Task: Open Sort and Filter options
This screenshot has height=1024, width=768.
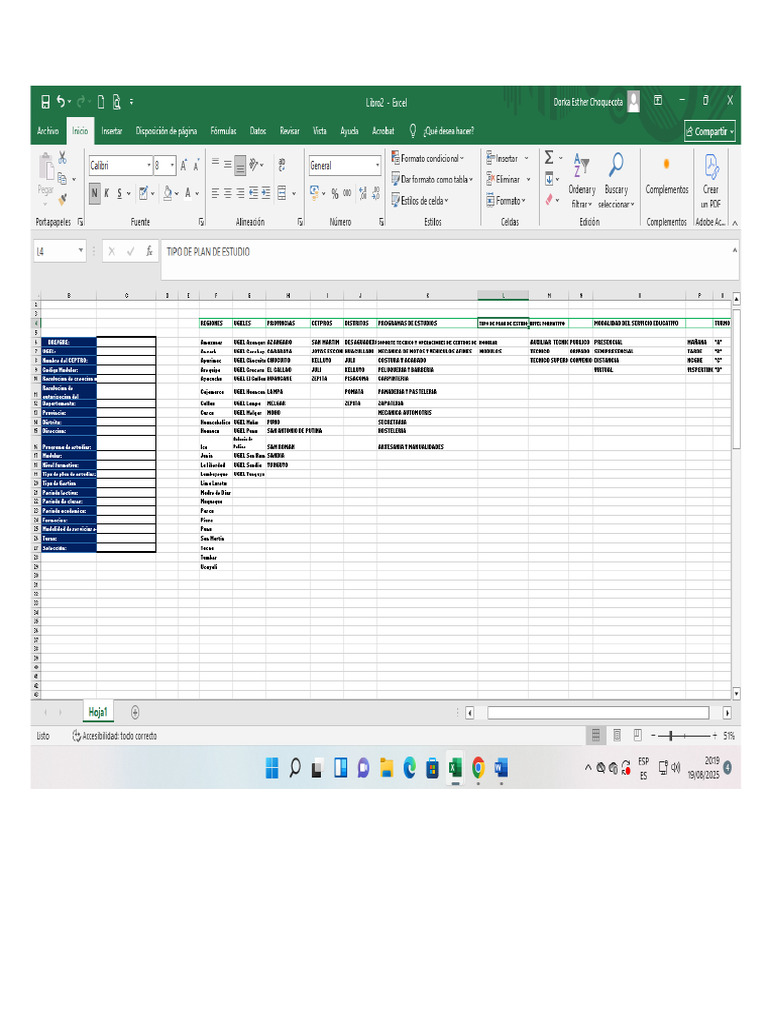Action: (x=581, y=180)
